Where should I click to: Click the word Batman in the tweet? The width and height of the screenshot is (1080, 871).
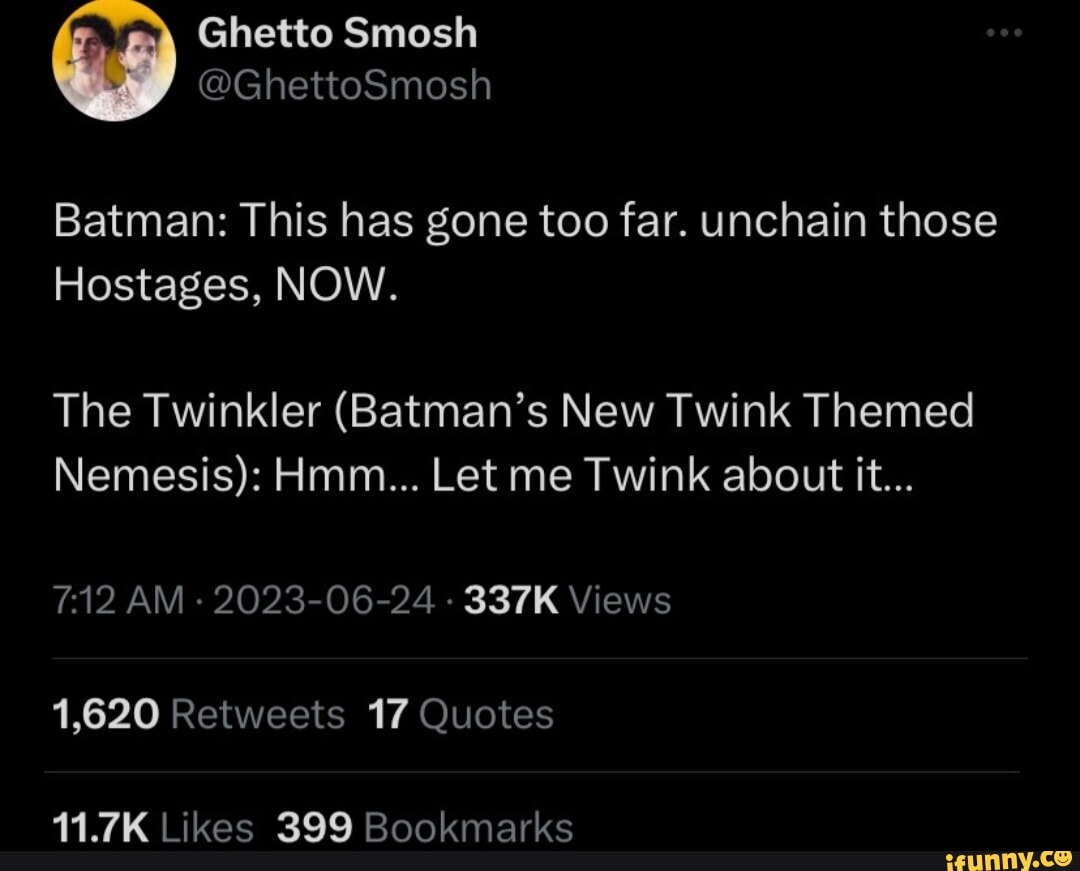pos(115,220)
